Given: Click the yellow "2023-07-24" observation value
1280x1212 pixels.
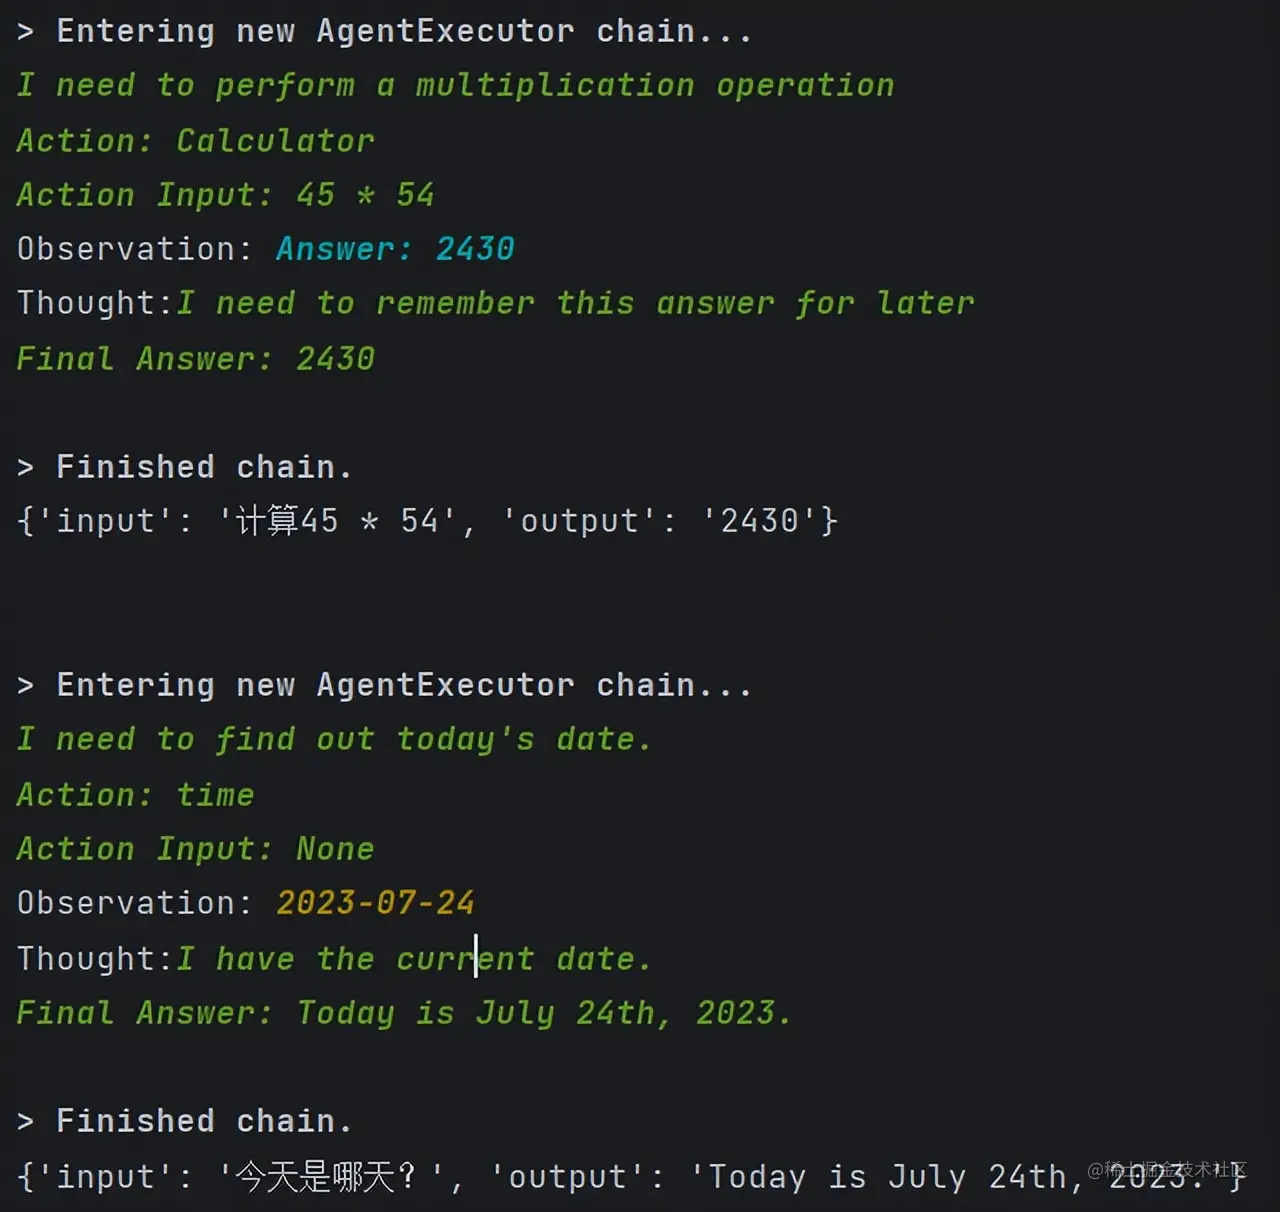Looking at the screenshot, I should [376, 903].
